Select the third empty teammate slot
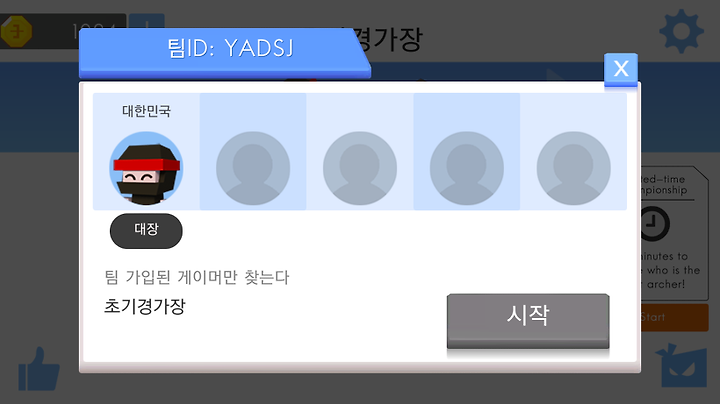The image size is (720, 404). tap(467, 168)
